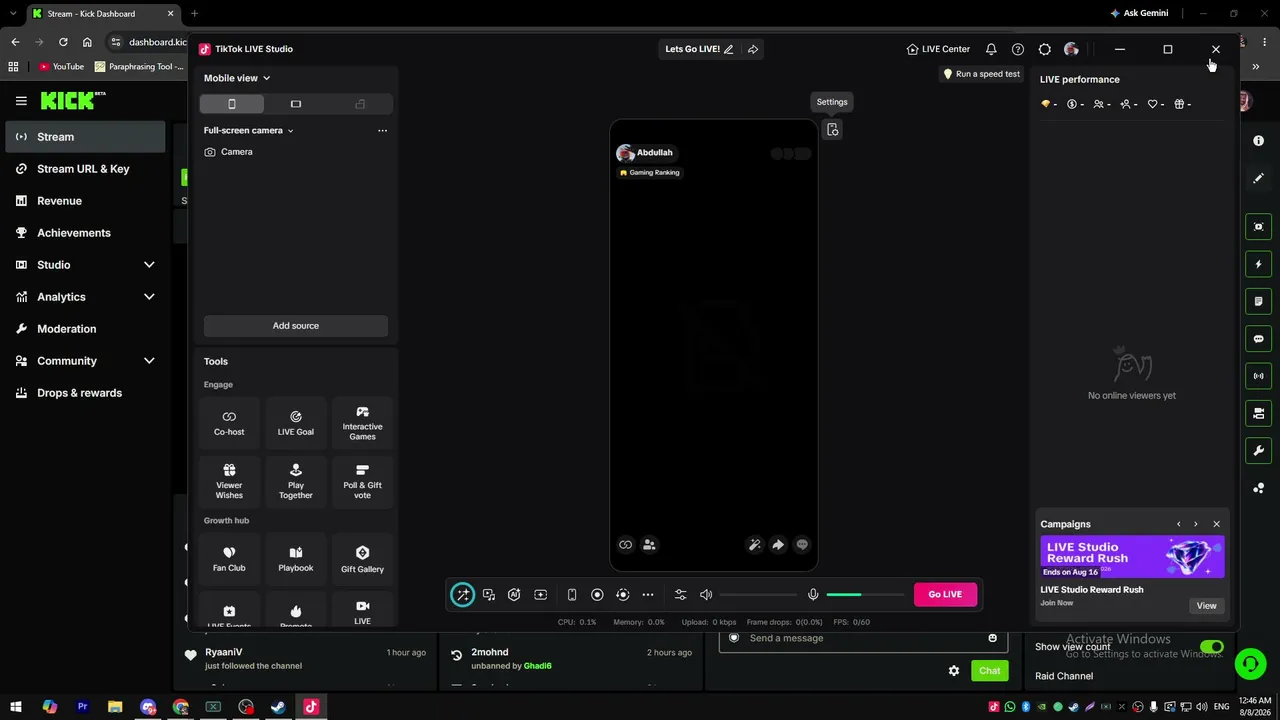Expand the Analytics section in Kick sidebar
This screenshot has width=1280, height=720.
[149, 297]
